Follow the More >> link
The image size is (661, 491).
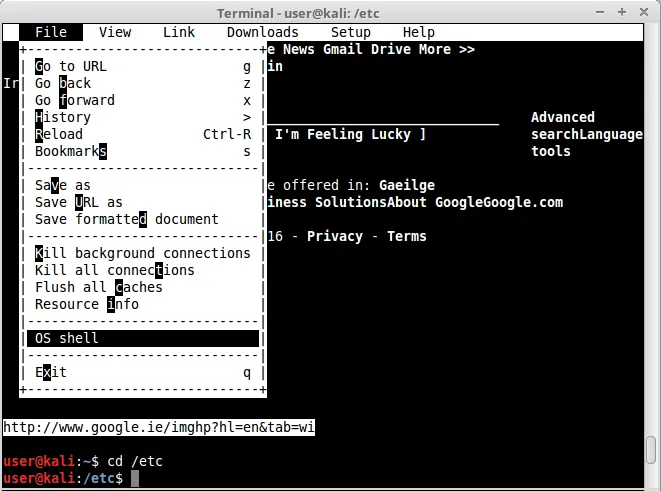pos(447,50)
